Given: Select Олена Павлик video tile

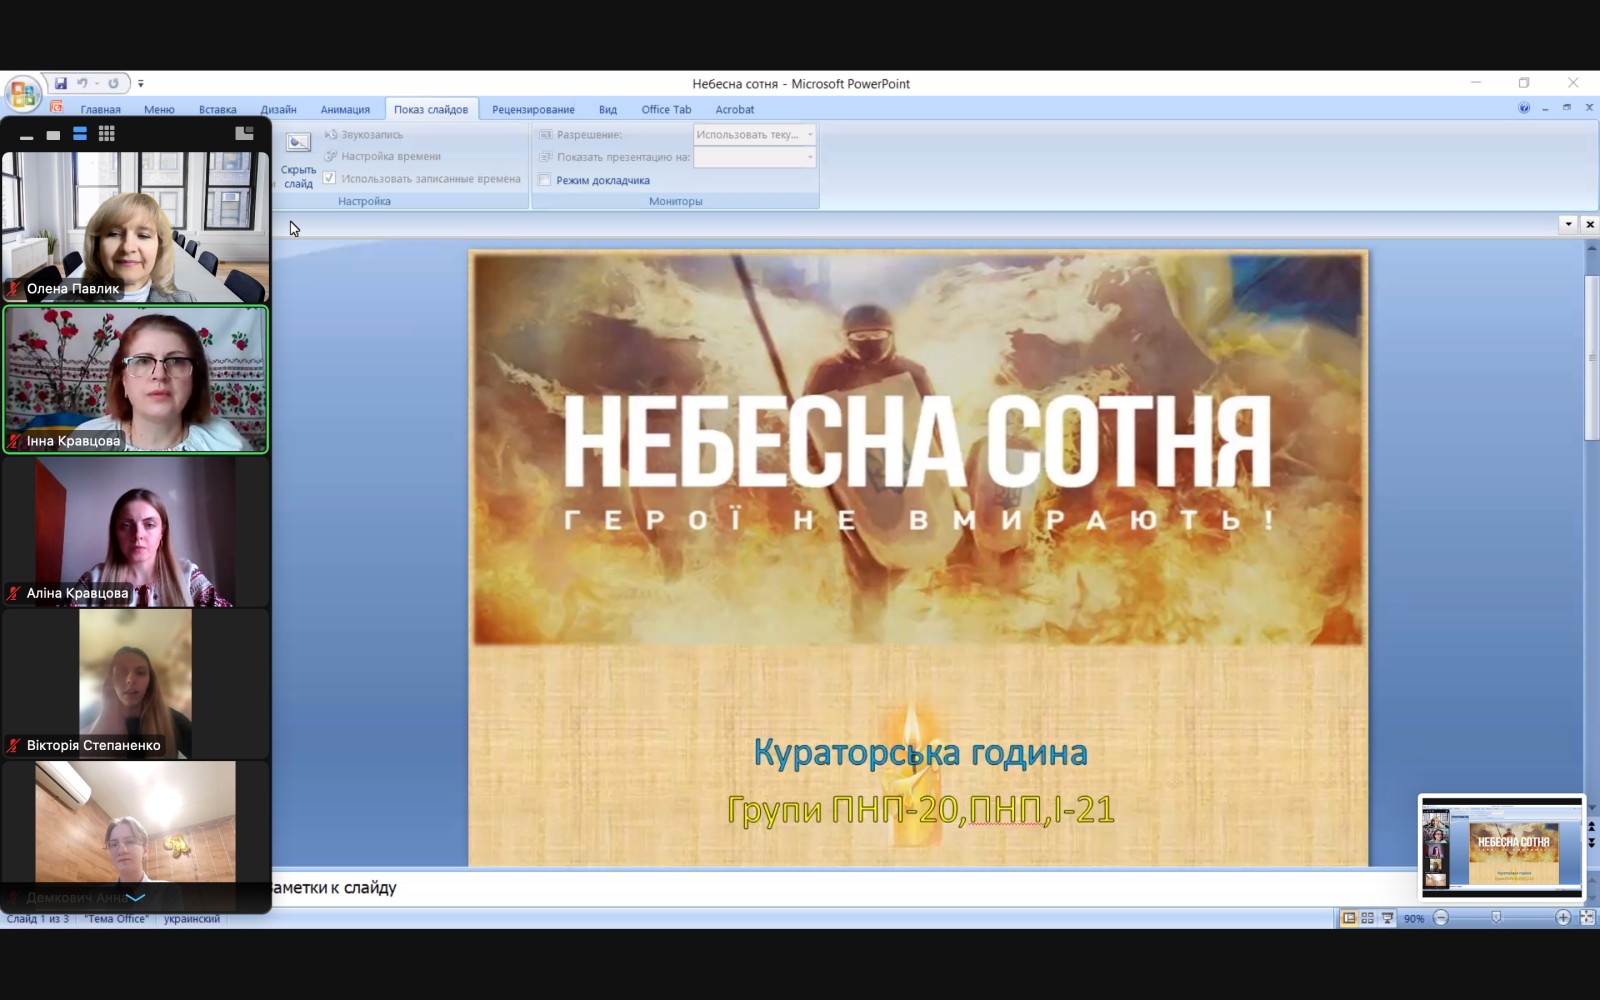Looking at the screenshot, I should pyautogui.click(x=136, y=227).
